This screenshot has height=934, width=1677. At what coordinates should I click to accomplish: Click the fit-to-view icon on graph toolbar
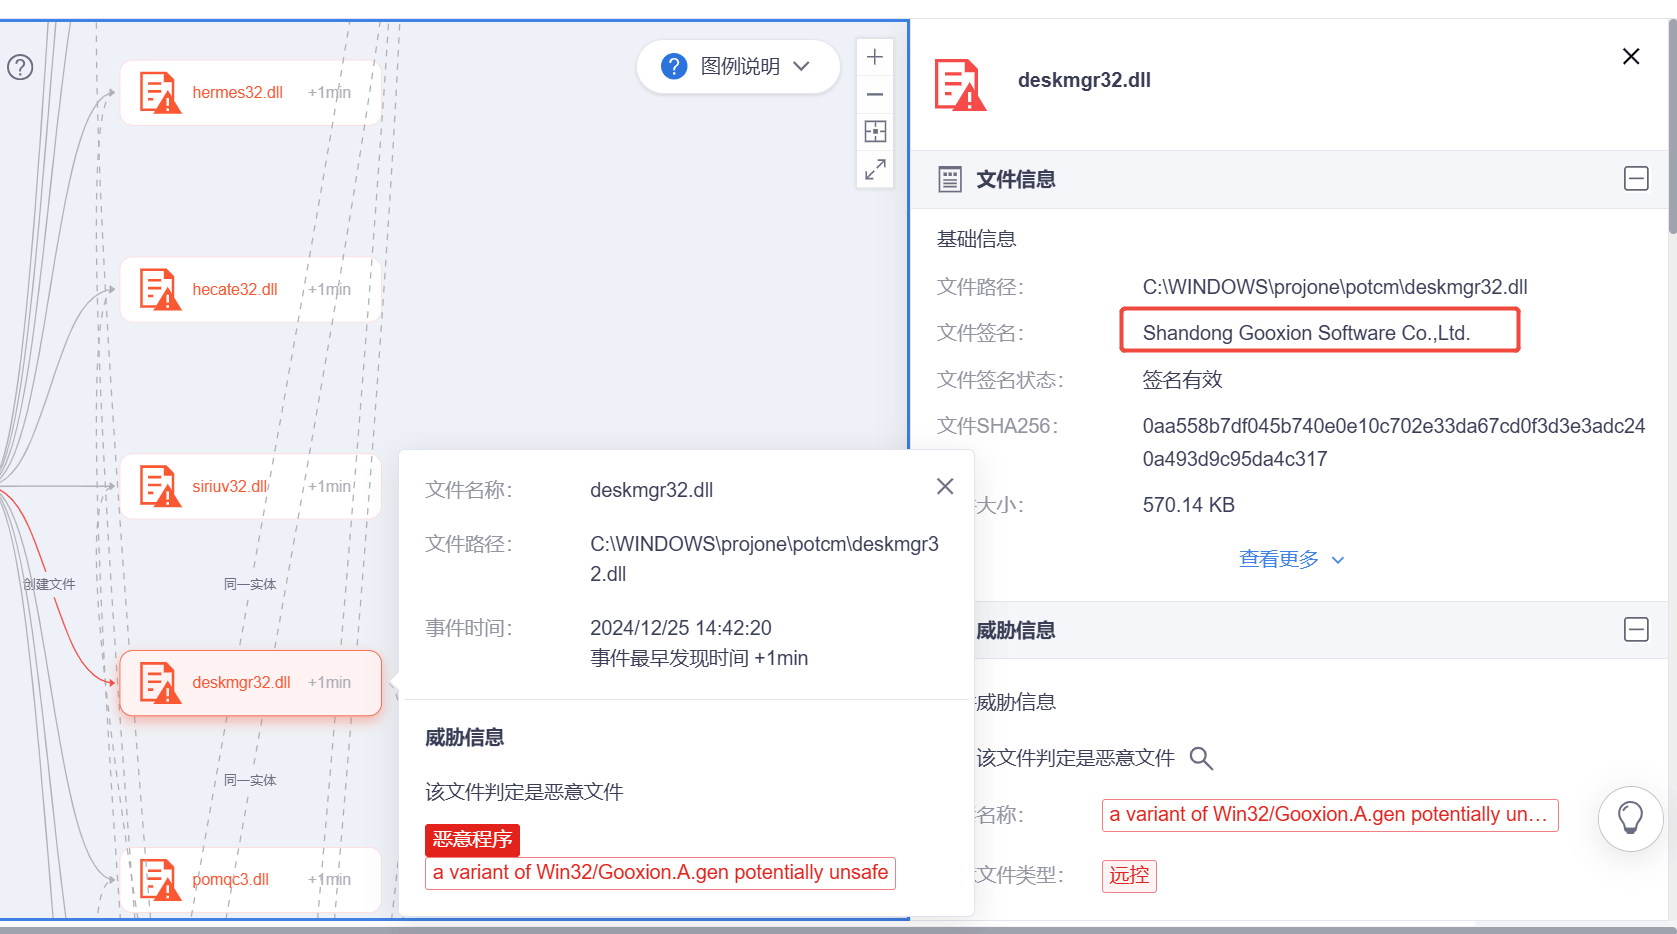coord(874,131)
